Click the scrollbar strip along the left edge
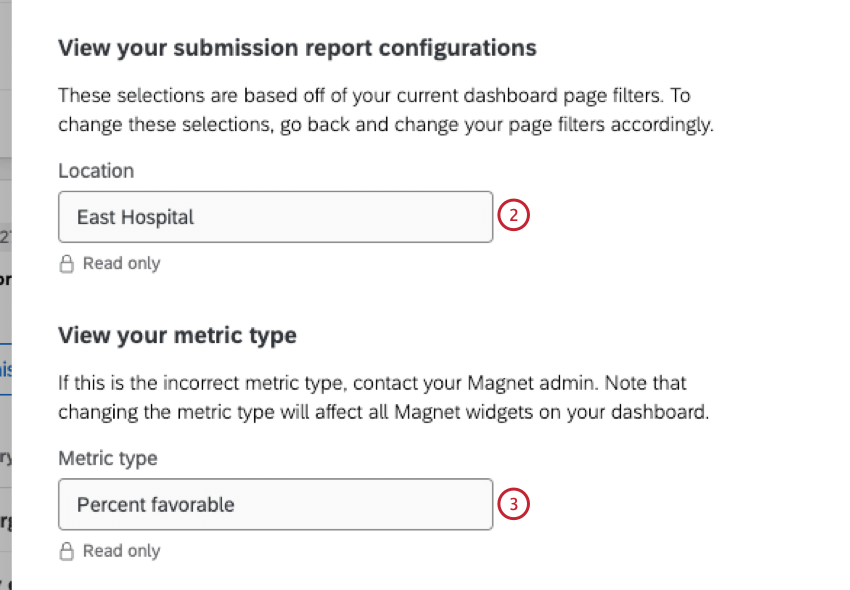 4,295
